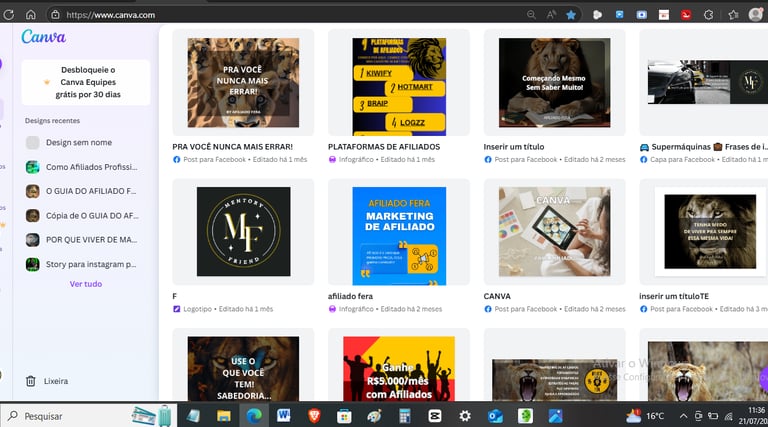This screenshot has width=768, height=427.
Task: Open the Favorites hub star-list icon
Action: (x=733, y=15)
